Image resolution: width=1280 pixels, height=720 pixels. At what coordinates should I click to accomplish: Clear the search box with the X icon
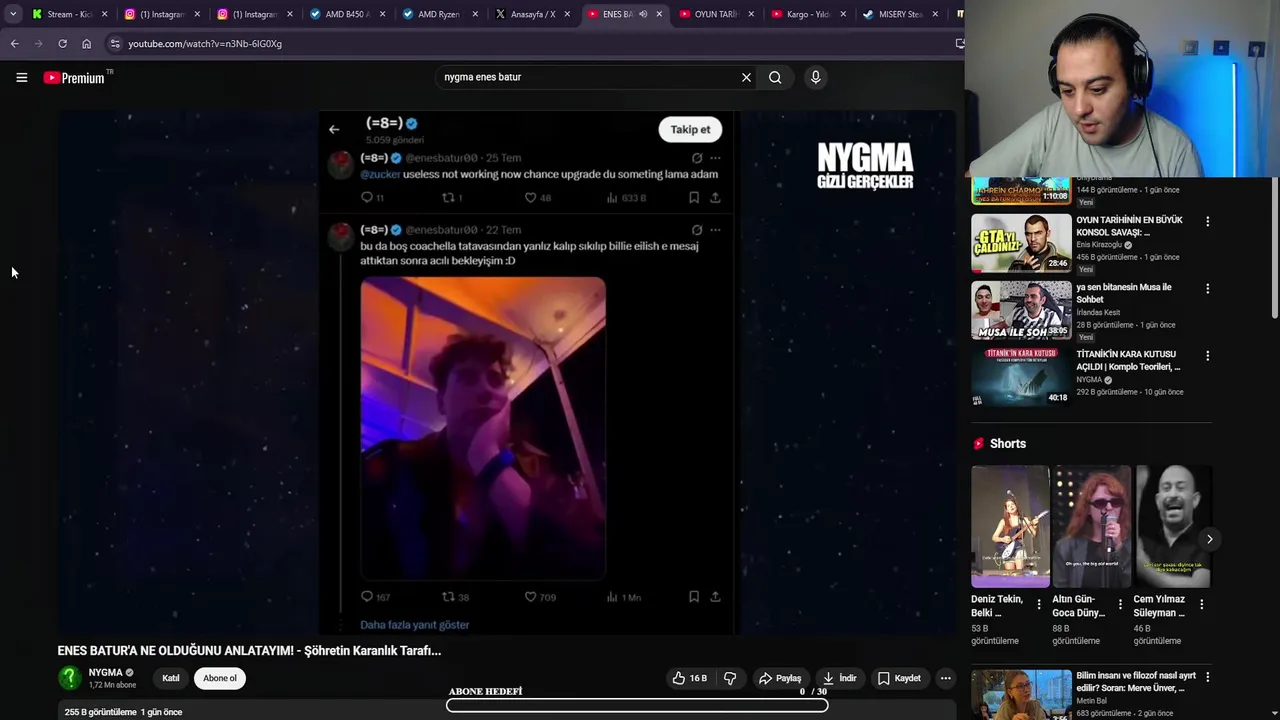pos(746,77)
